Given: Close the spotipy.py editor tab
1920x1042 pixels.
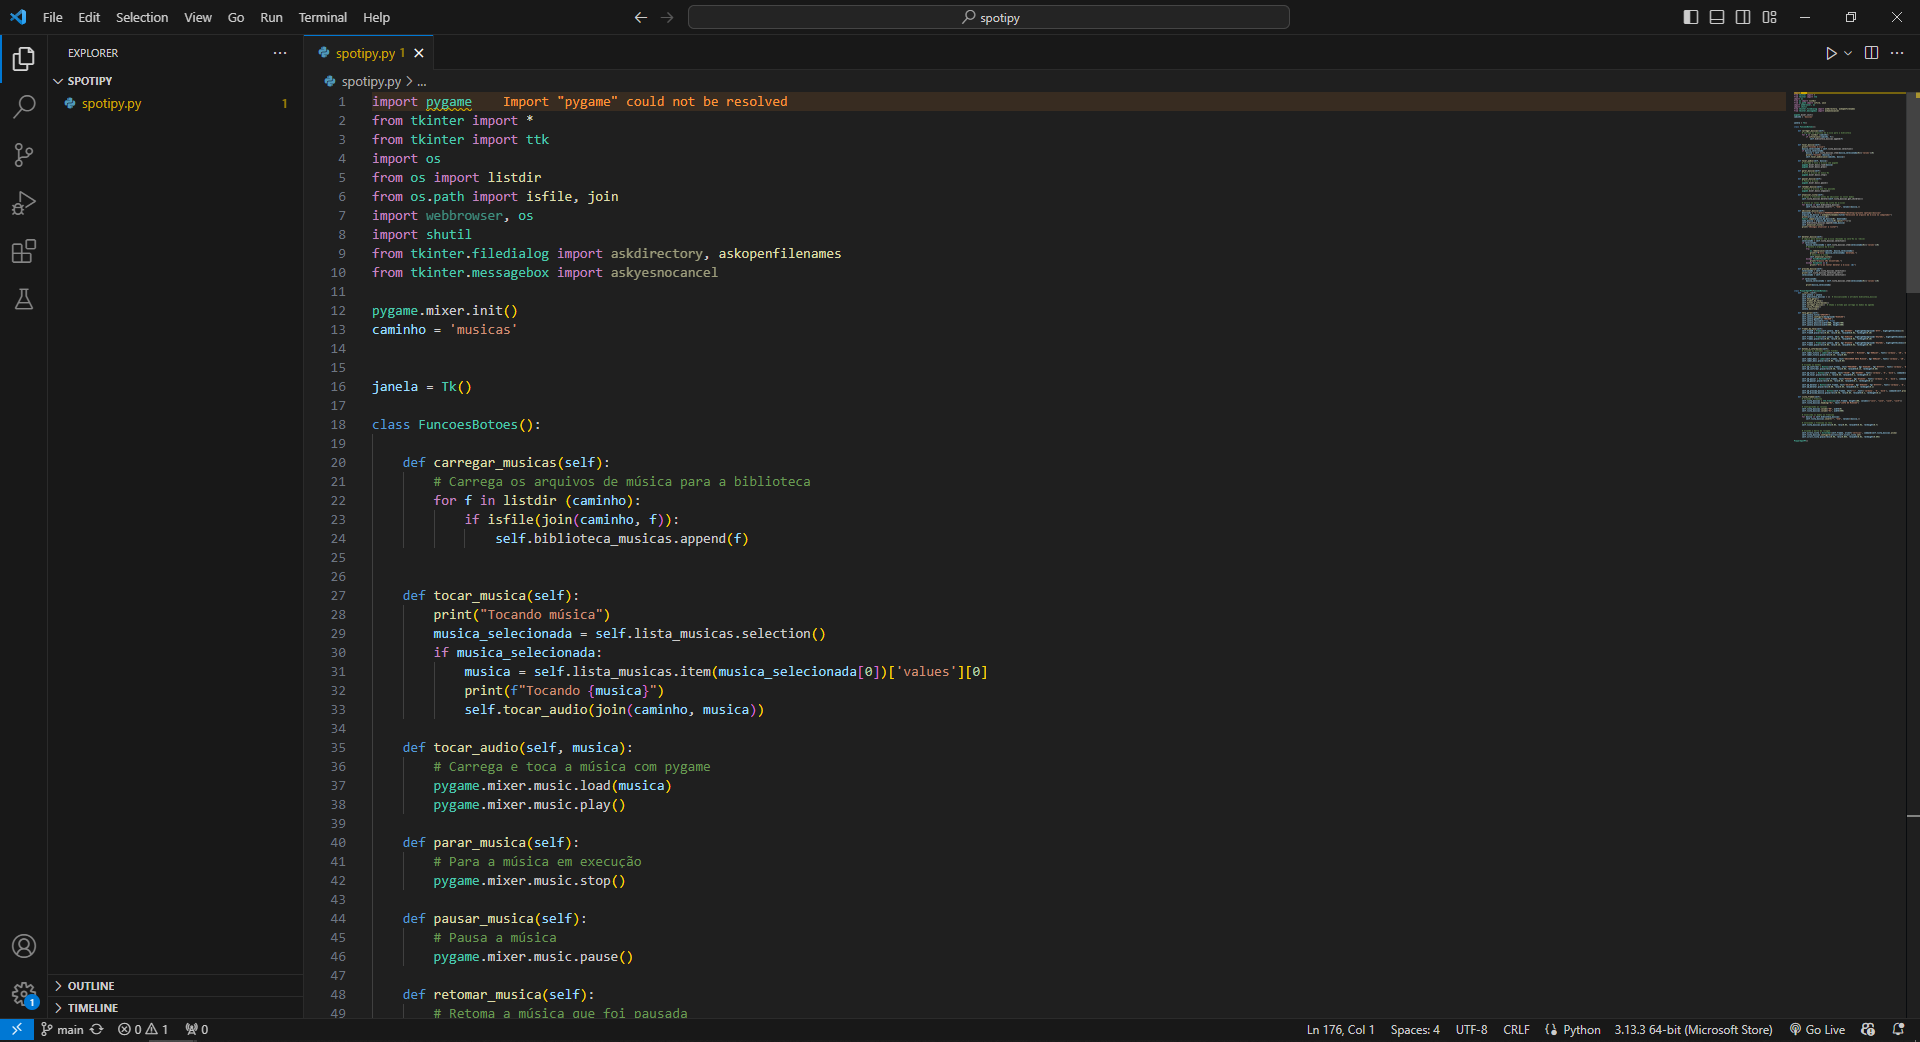Looking at the screenshot, I should [419, 53].
